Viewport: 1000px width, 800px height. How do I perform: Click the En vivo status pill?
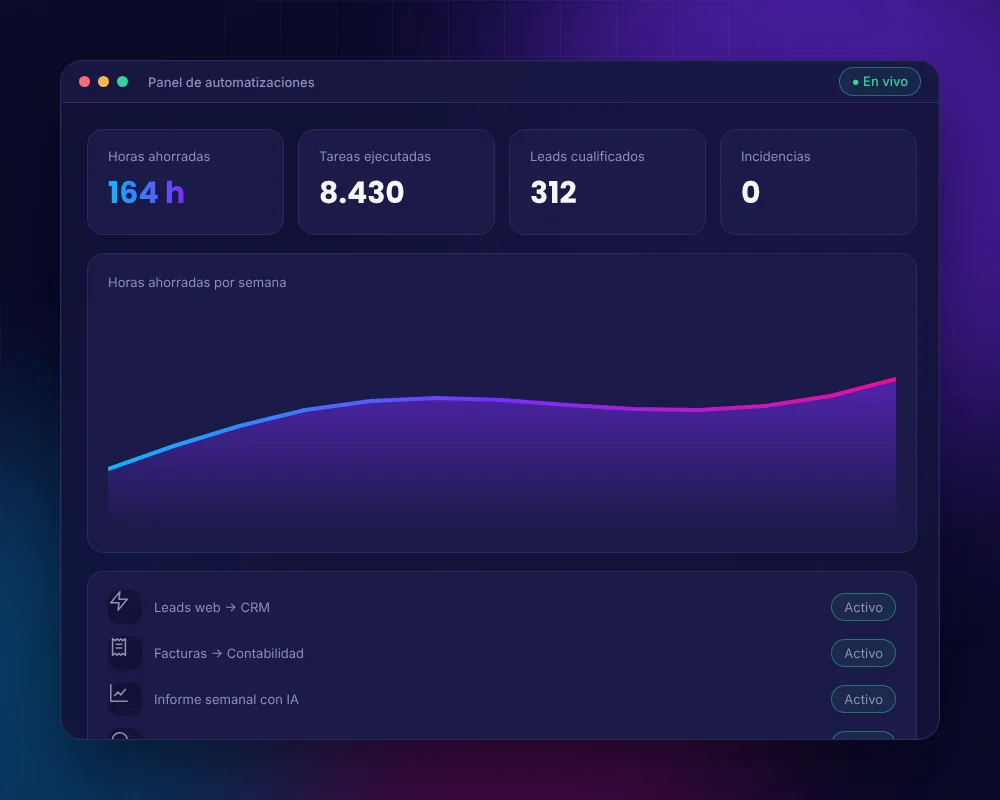coord(879,82)
